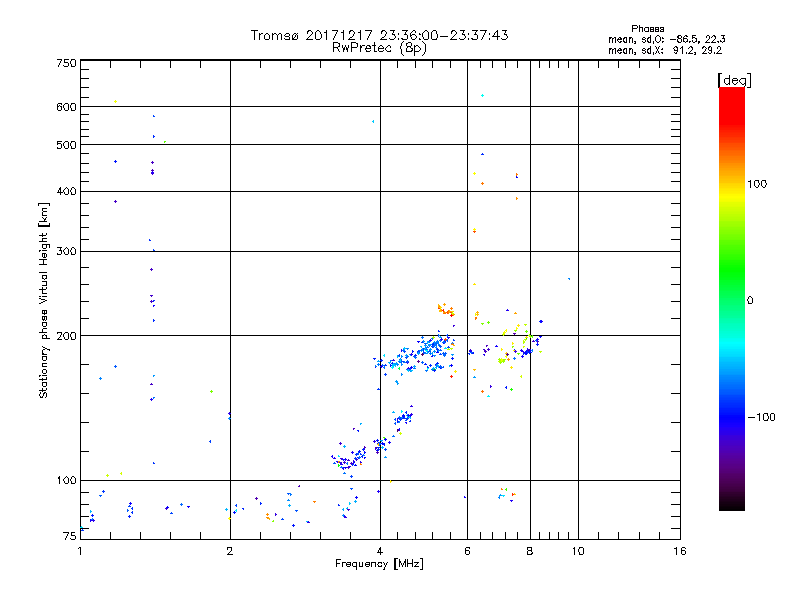Click the "Phases" heading at top right
Viewport: 800px width, 600px height.
pyautogui.click(x=647, y=29)
